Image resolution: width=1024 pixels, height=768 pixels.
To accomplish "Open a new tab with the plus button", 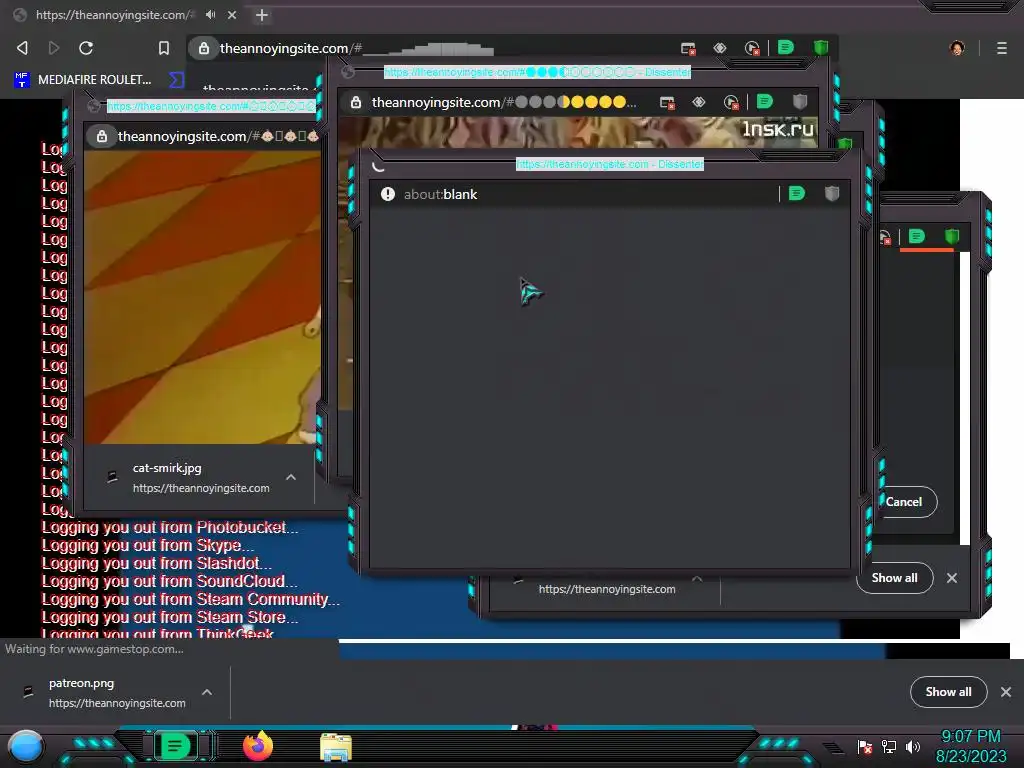I will pos(261,14).
